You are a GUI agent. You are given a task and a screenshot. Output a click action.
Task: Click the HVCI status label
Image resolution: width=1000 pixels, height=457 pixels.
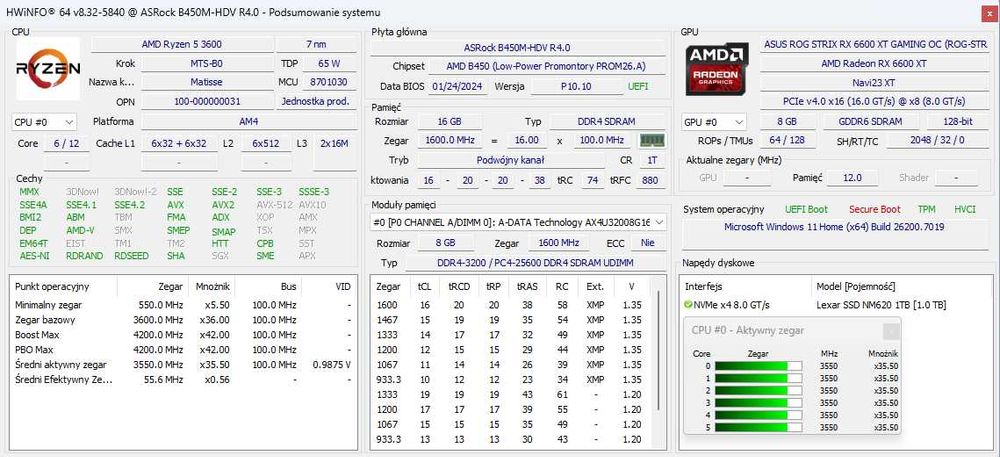click(964, 209)
